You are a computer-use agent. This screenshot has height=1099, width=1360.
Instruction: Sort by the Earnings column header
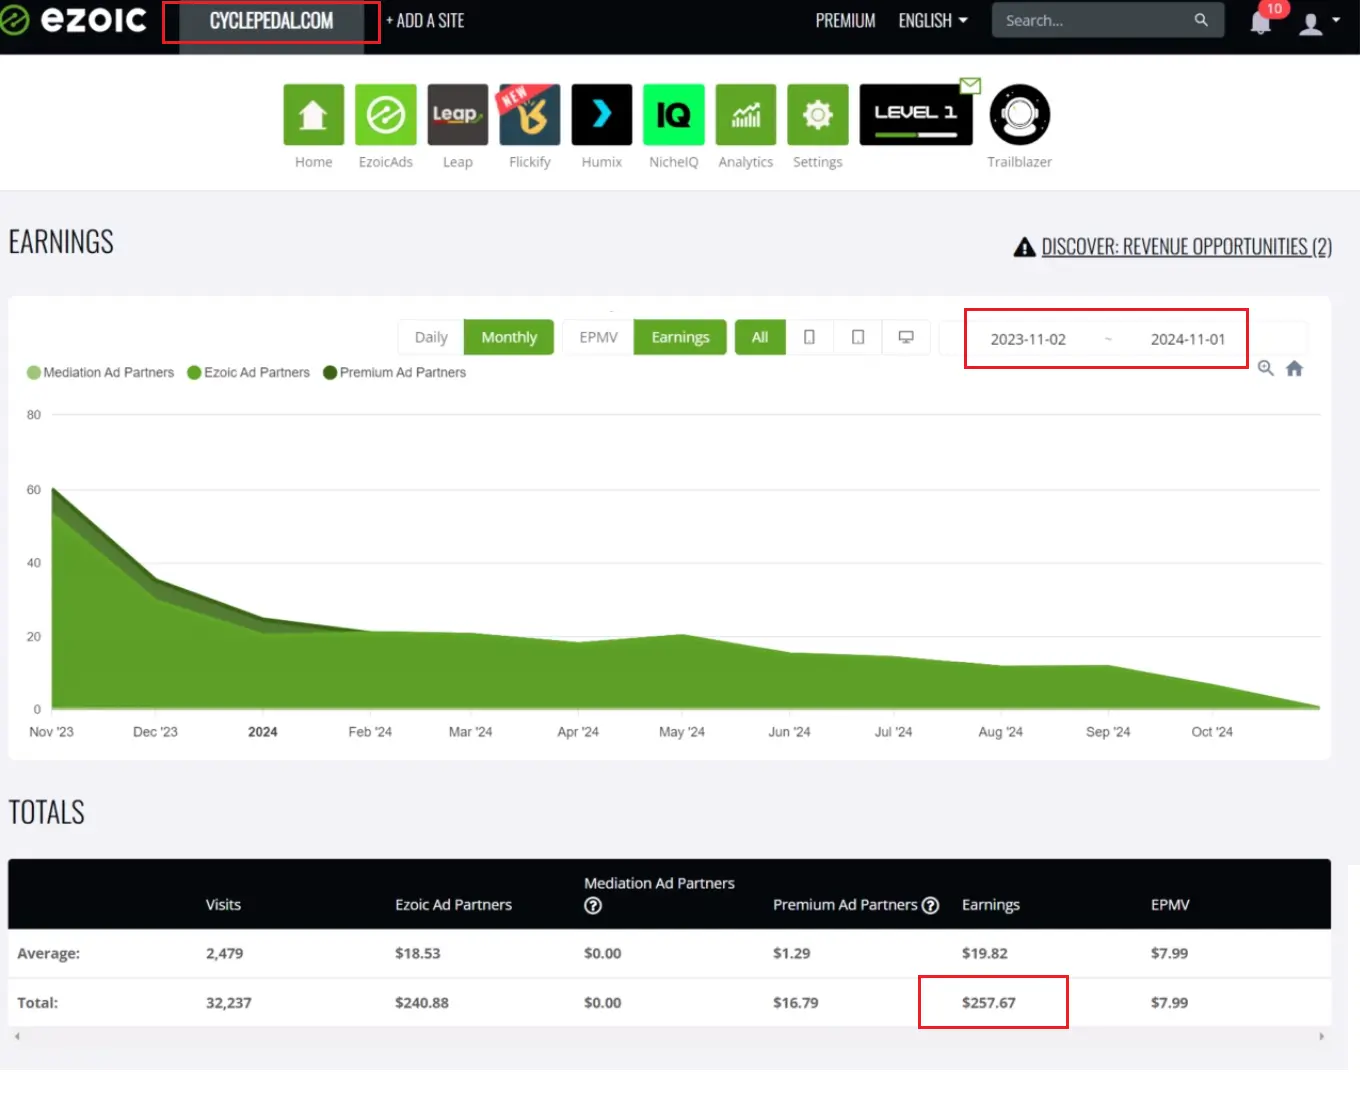coord(990,905)
